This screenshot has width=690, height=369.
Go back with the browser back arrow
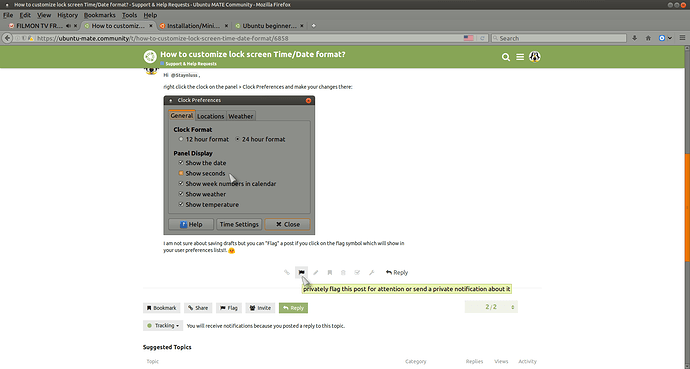(x=7, y=38)
